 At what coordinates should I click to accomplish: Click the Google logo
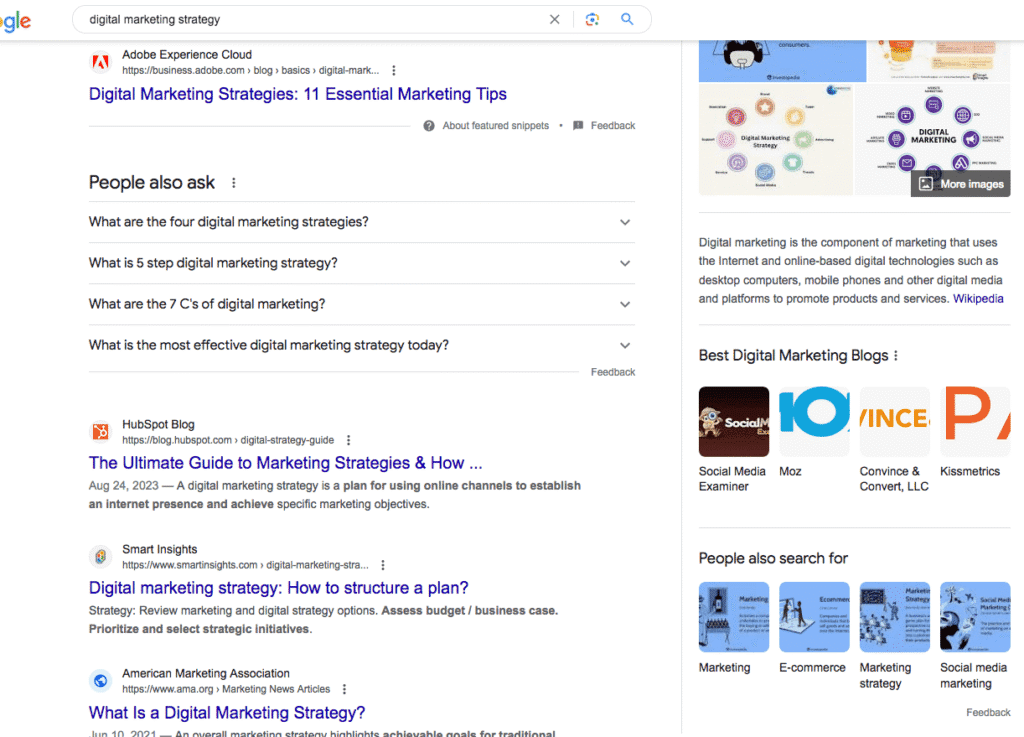click(15, 22)
